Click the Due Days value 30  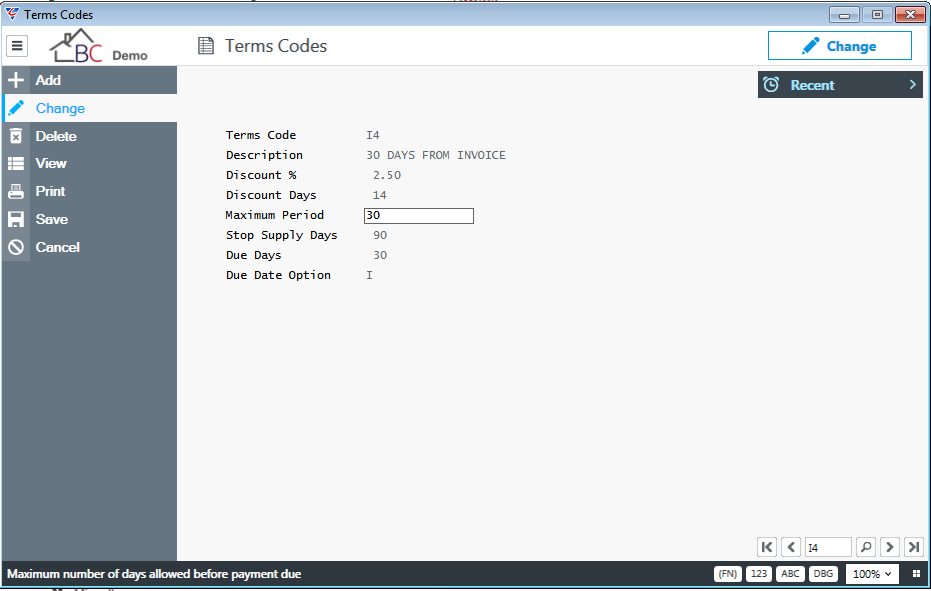pyautogui.click(x=380, y=255)
